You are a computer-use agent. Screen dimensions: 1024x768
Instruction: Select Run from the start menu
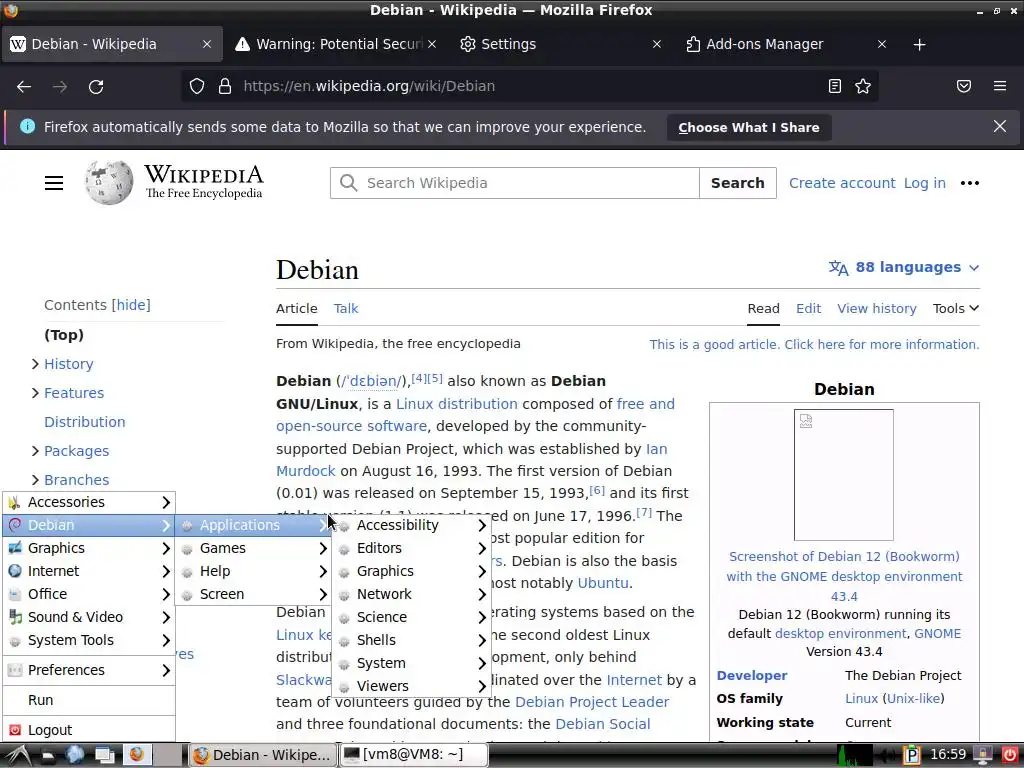point(89,700)
